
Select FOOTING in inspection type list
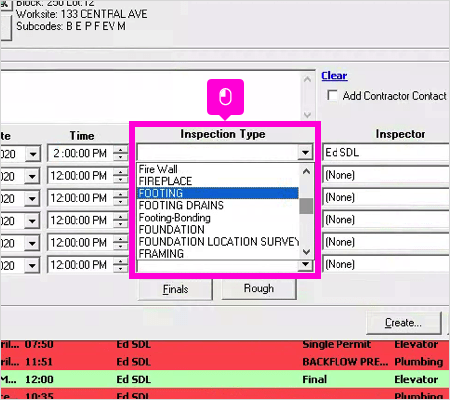point(218,193)
